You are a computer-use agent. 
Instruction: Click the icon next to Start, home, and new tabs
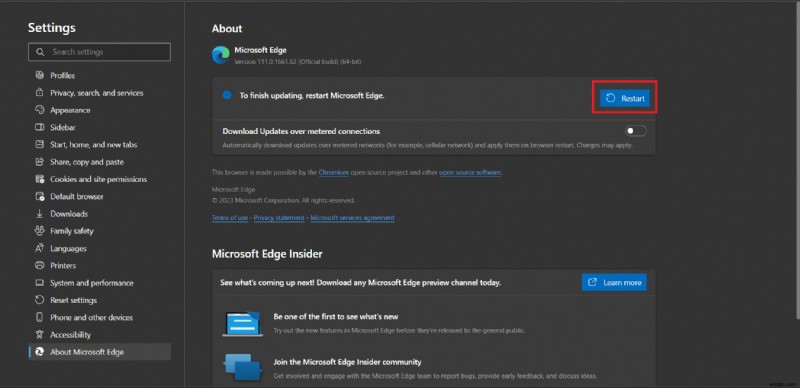point(40,144)
